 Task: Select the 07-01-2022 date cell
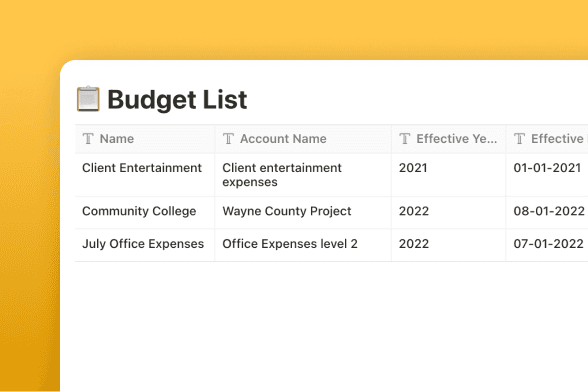tap(547, 245)
